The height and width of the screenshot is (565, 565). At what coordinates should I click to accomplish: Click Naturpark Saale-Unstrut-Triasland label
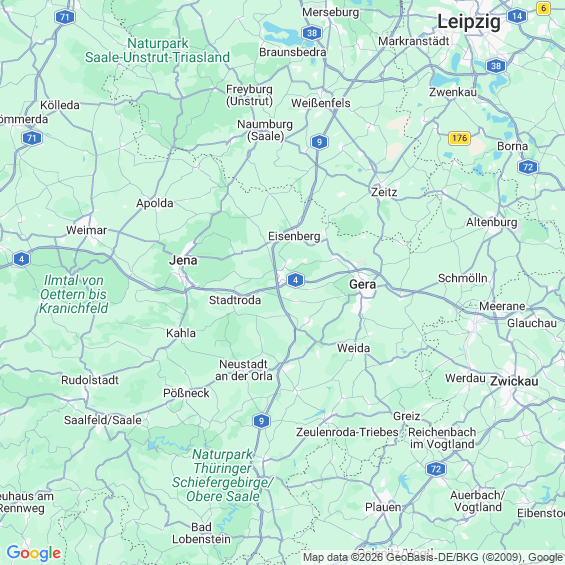tap(157, 50)
